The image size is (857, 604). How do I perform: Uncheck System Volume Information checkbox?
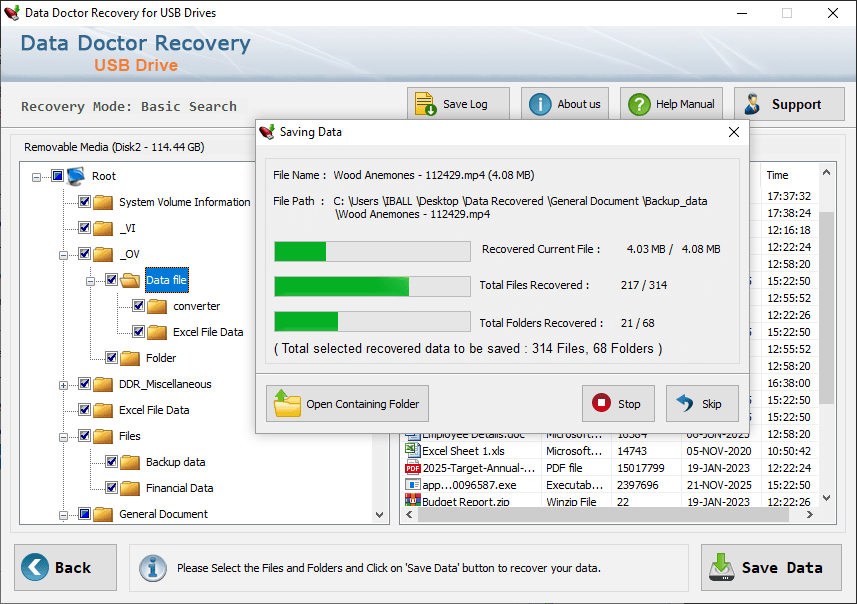pos(84,202)
